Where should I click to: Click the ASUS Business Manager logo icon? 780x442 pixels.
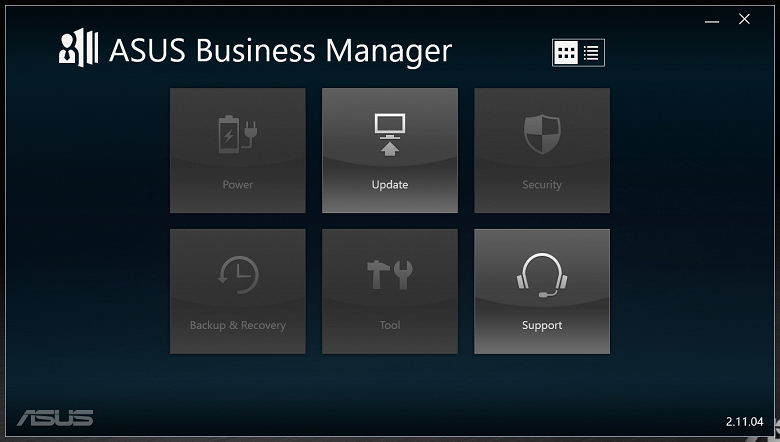pyautogui.click(x=79, y=48)
